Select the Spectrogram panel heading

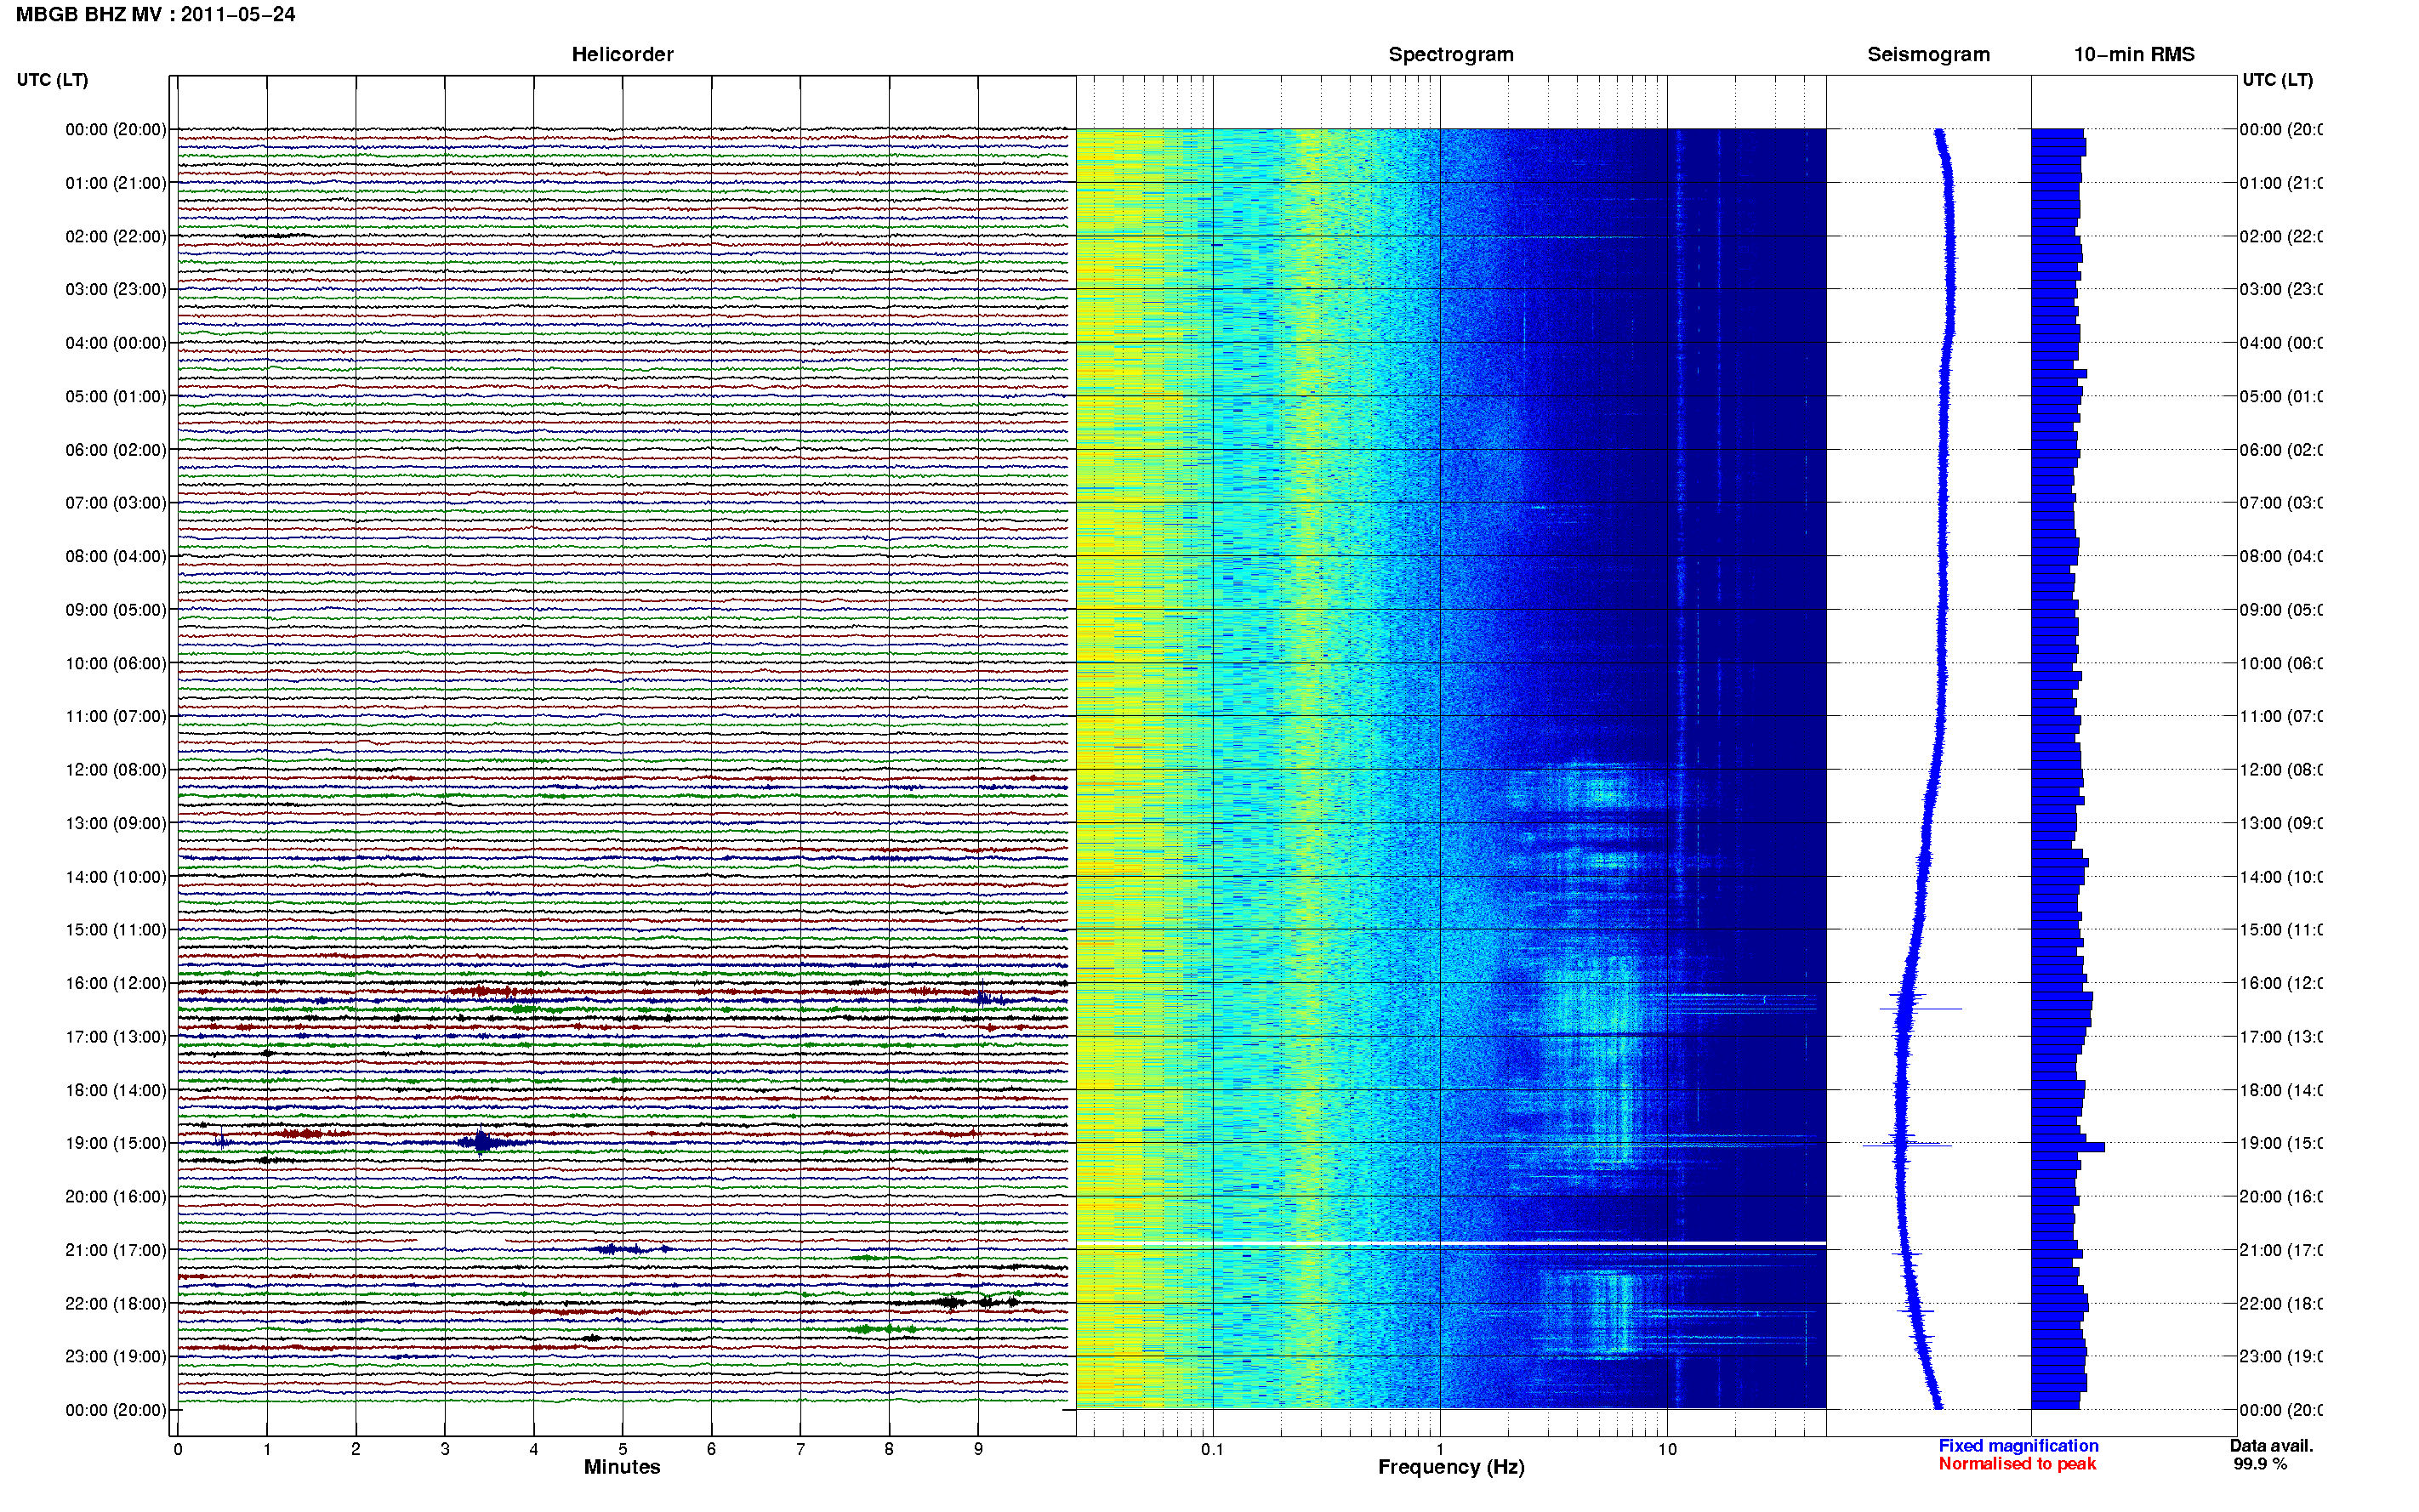click(x=1450, y=55)
